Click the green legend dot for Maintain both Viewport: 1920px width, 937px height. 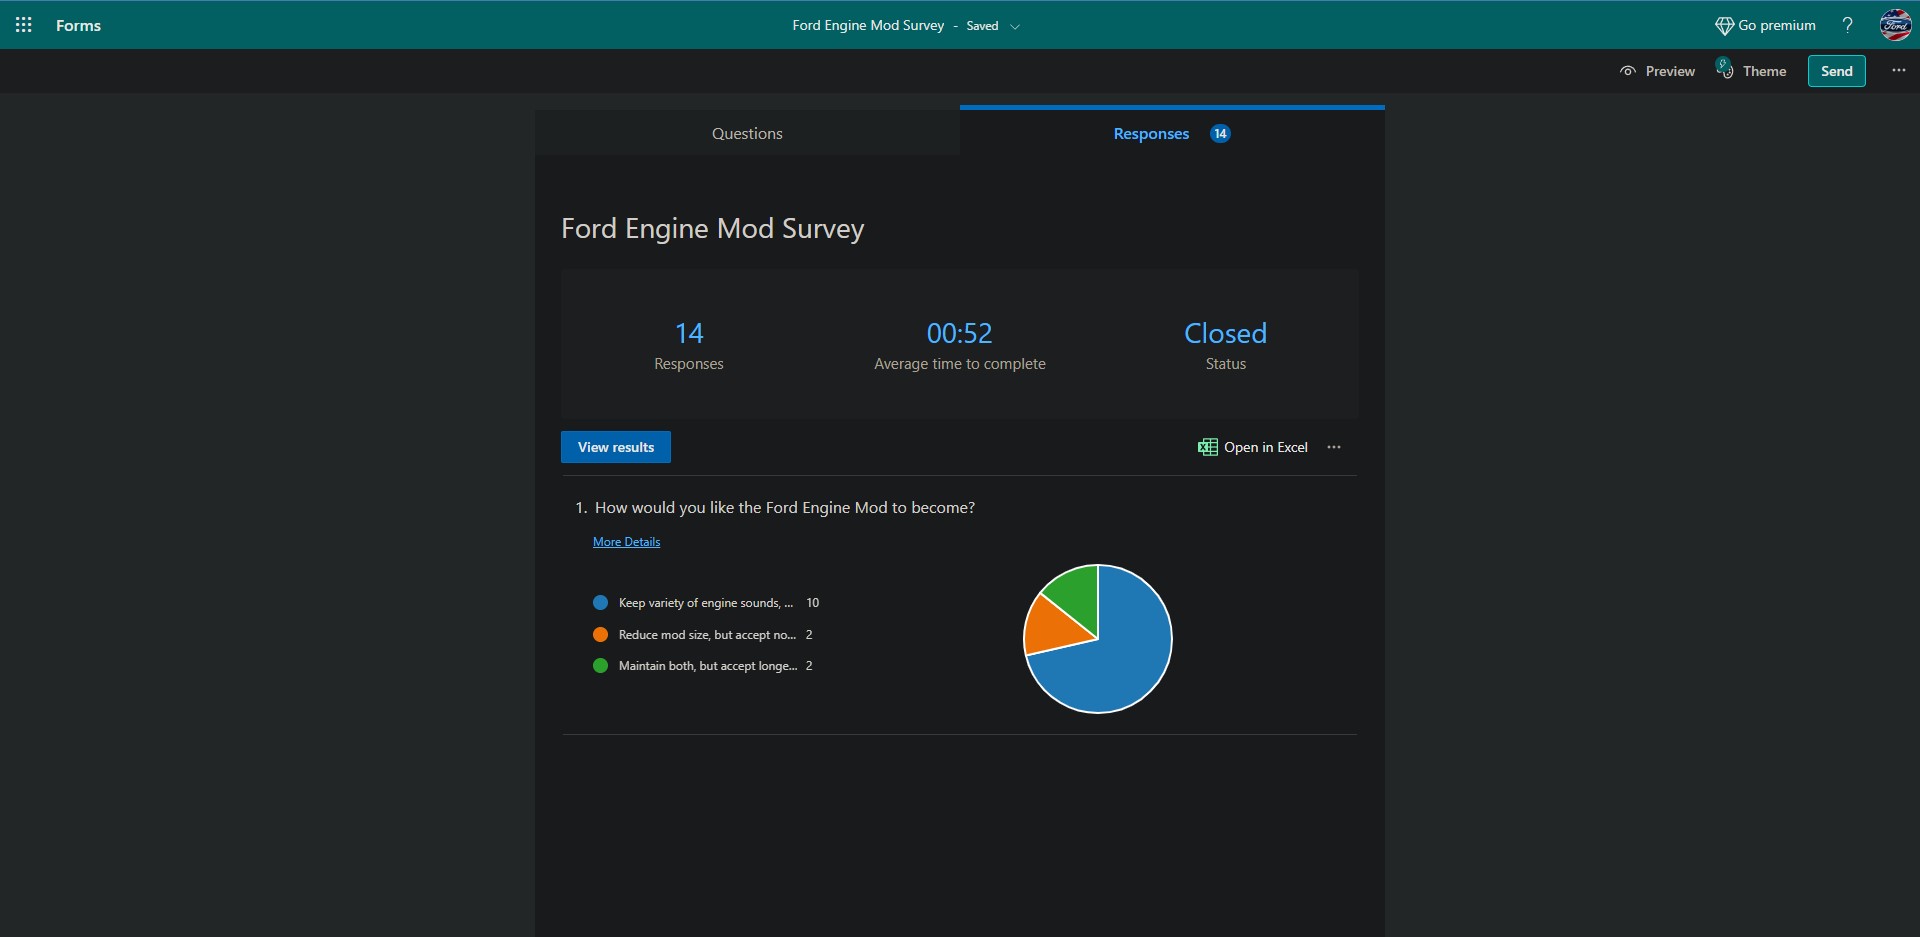coord(600,666)
